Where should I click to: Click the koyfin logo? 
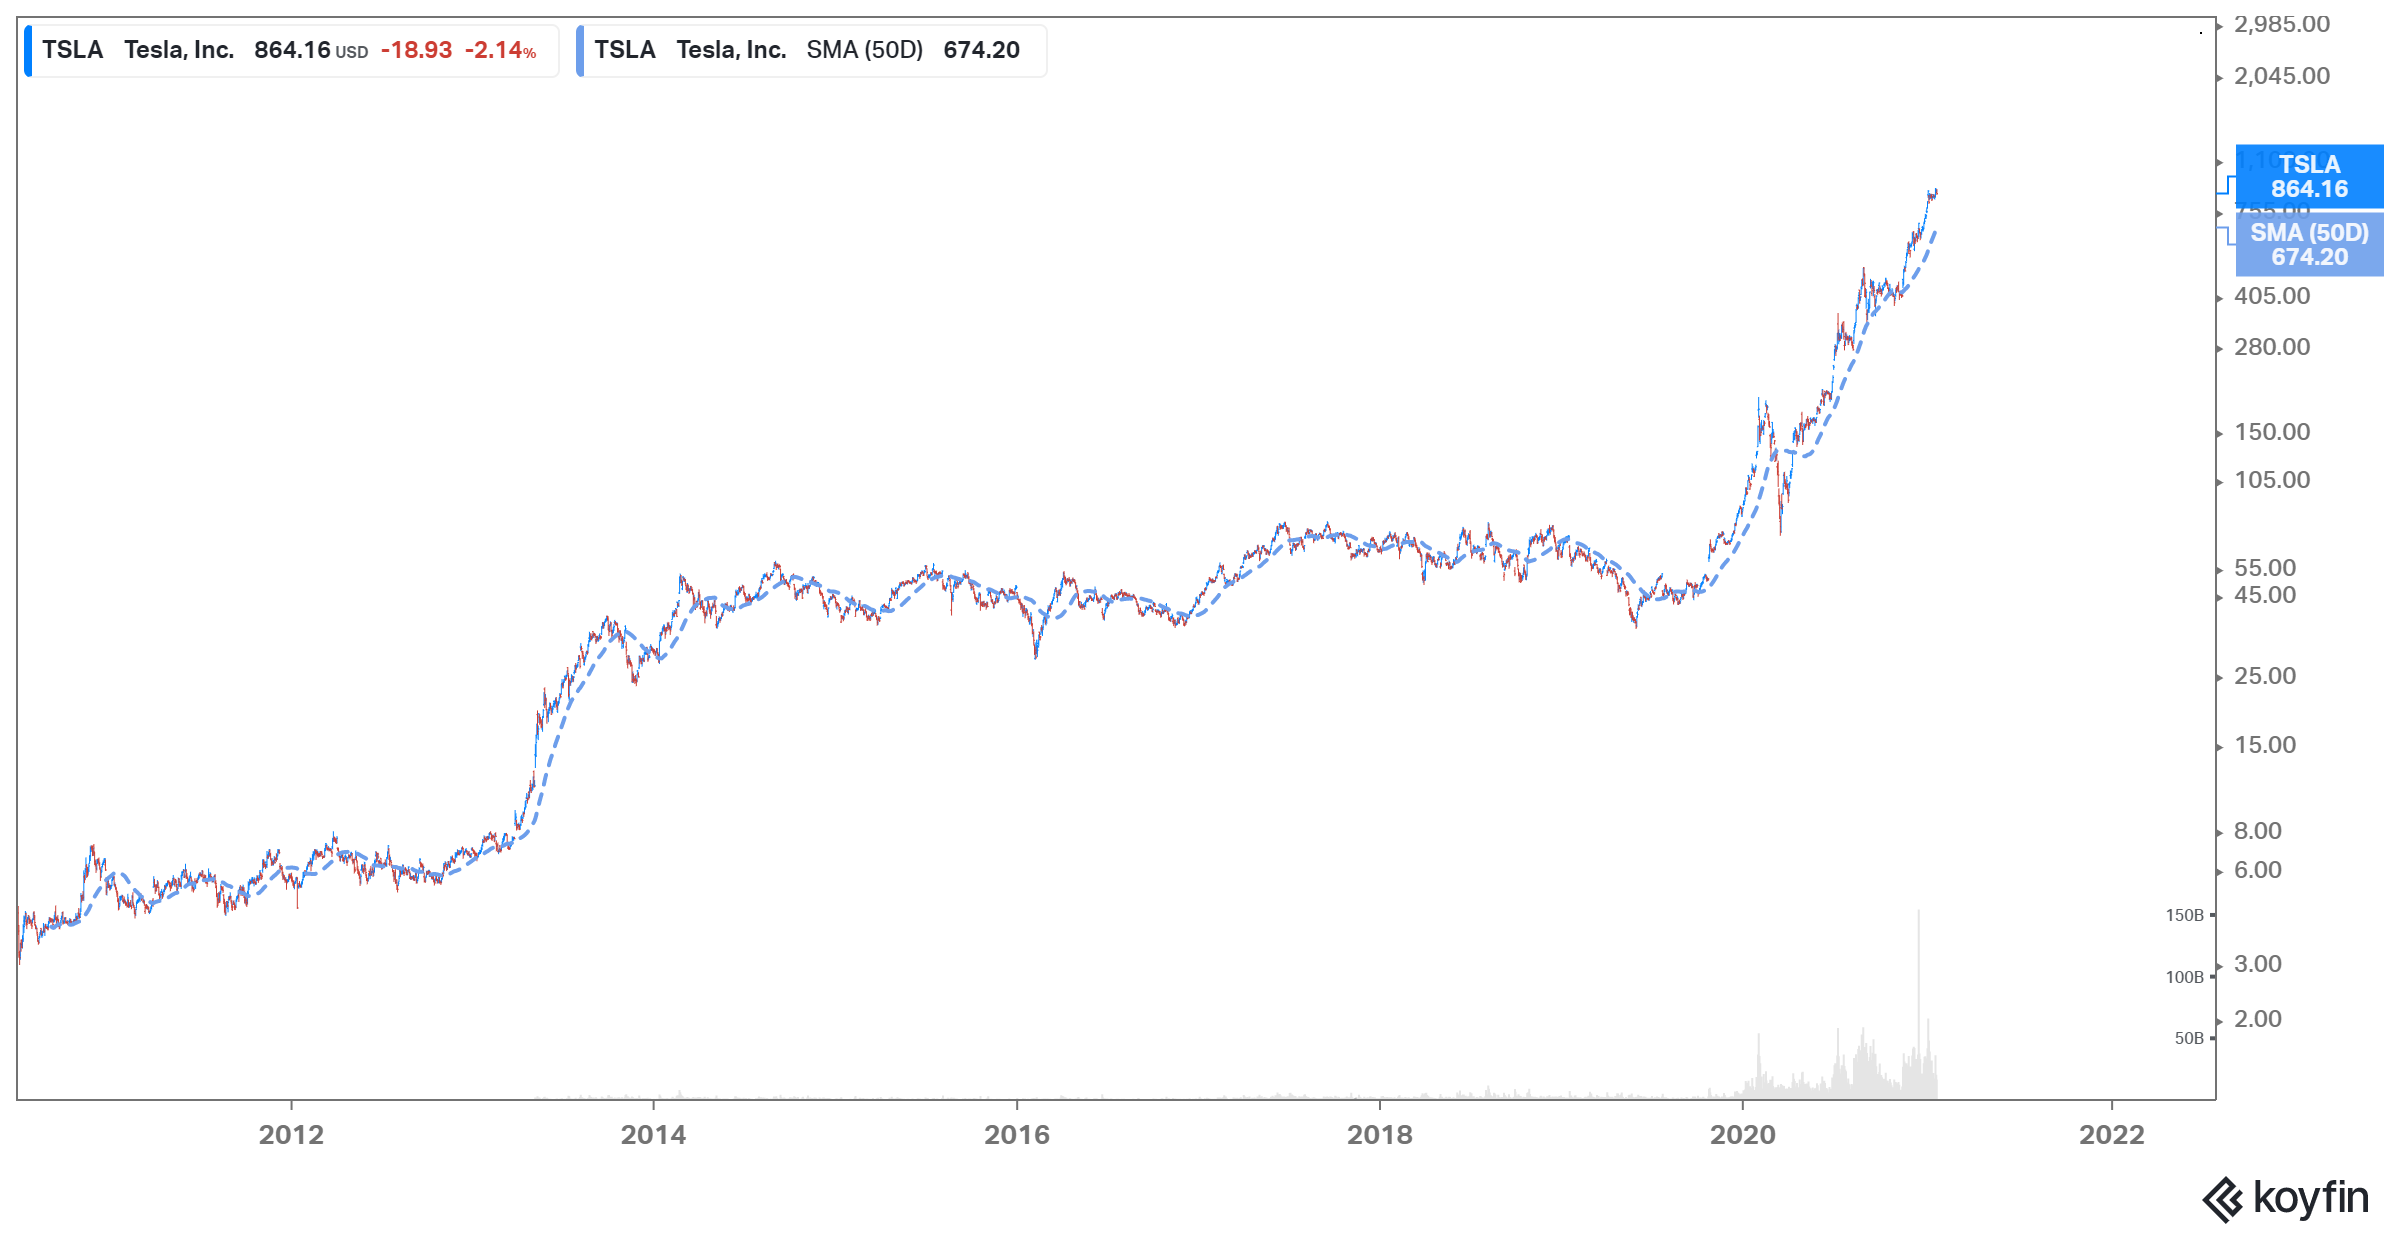click(2285, 1198)
